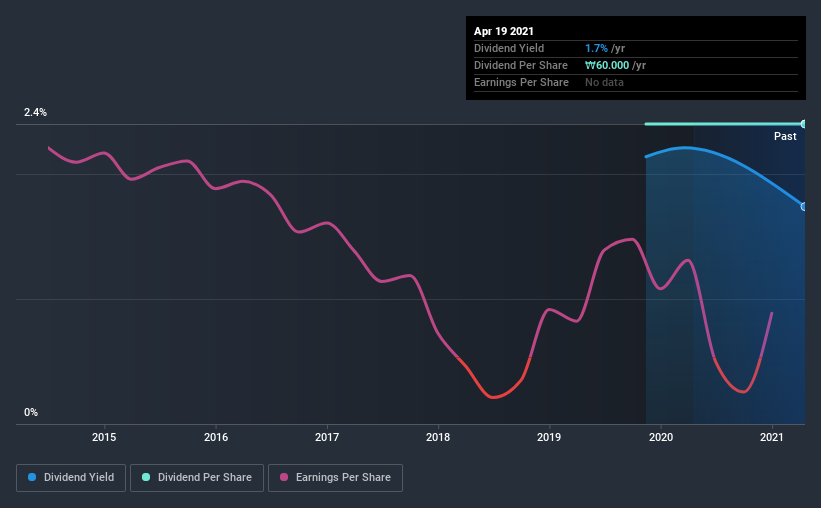This screenshot has width=821, height=508.
Task: Toggle the Dividend Per Share legend button
Action: [x=197, y=478]
